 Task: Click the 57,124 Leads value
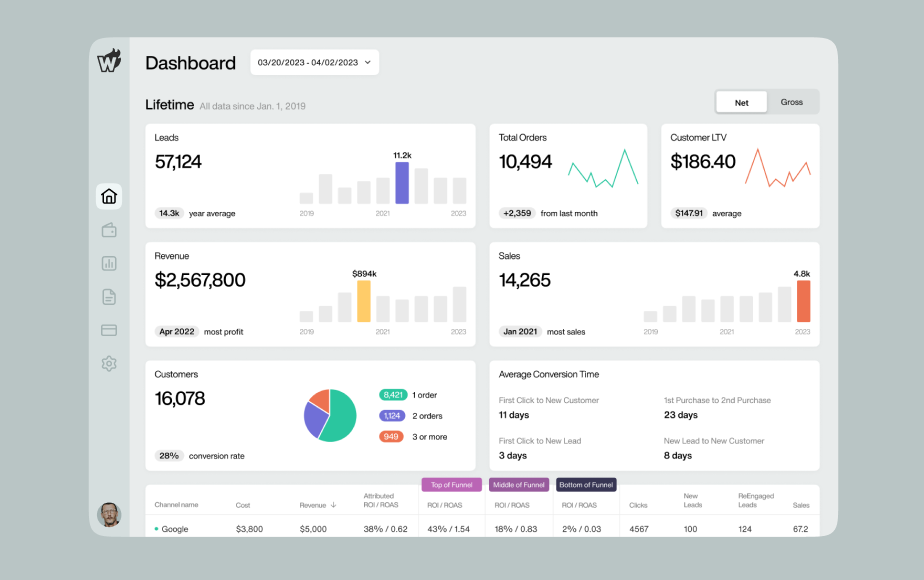[x=178, y=162]
